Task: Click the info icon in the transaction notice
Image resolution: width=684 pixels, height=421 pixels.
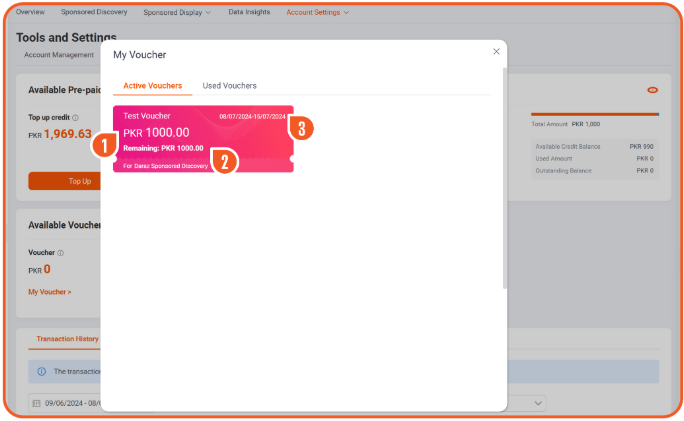Action: click(x=41, y=371)
